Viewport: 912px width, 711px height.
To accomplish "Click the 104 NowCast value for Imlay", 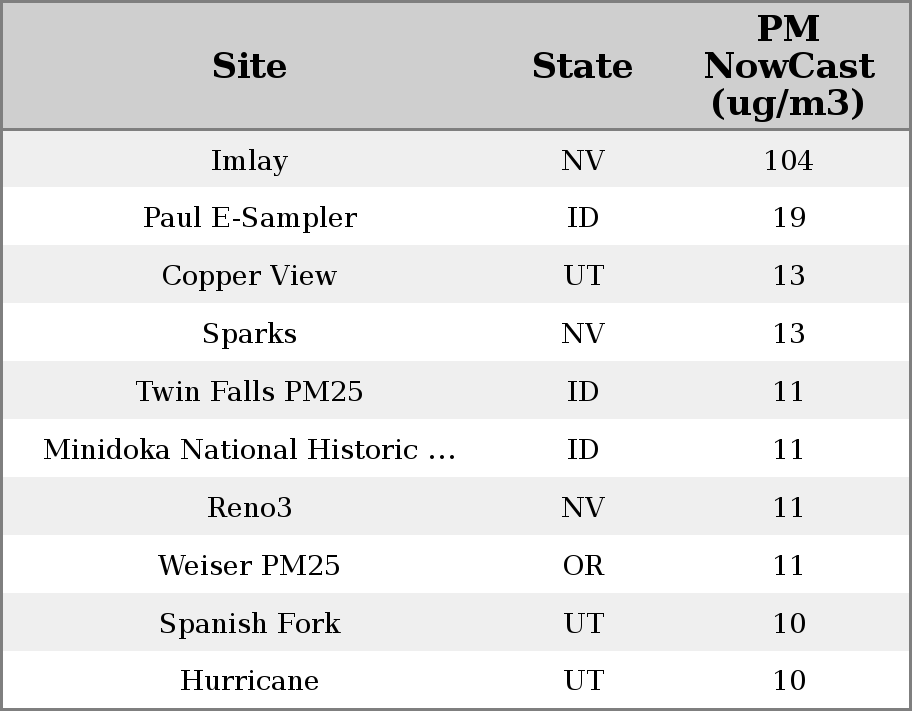I will point(788,161).
